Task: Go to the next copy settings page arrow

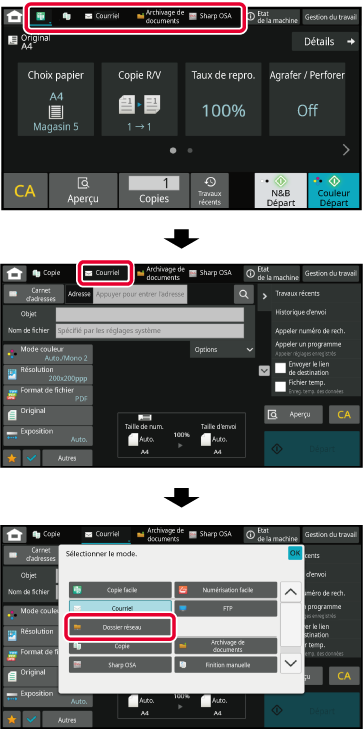Action: point(346,150)
